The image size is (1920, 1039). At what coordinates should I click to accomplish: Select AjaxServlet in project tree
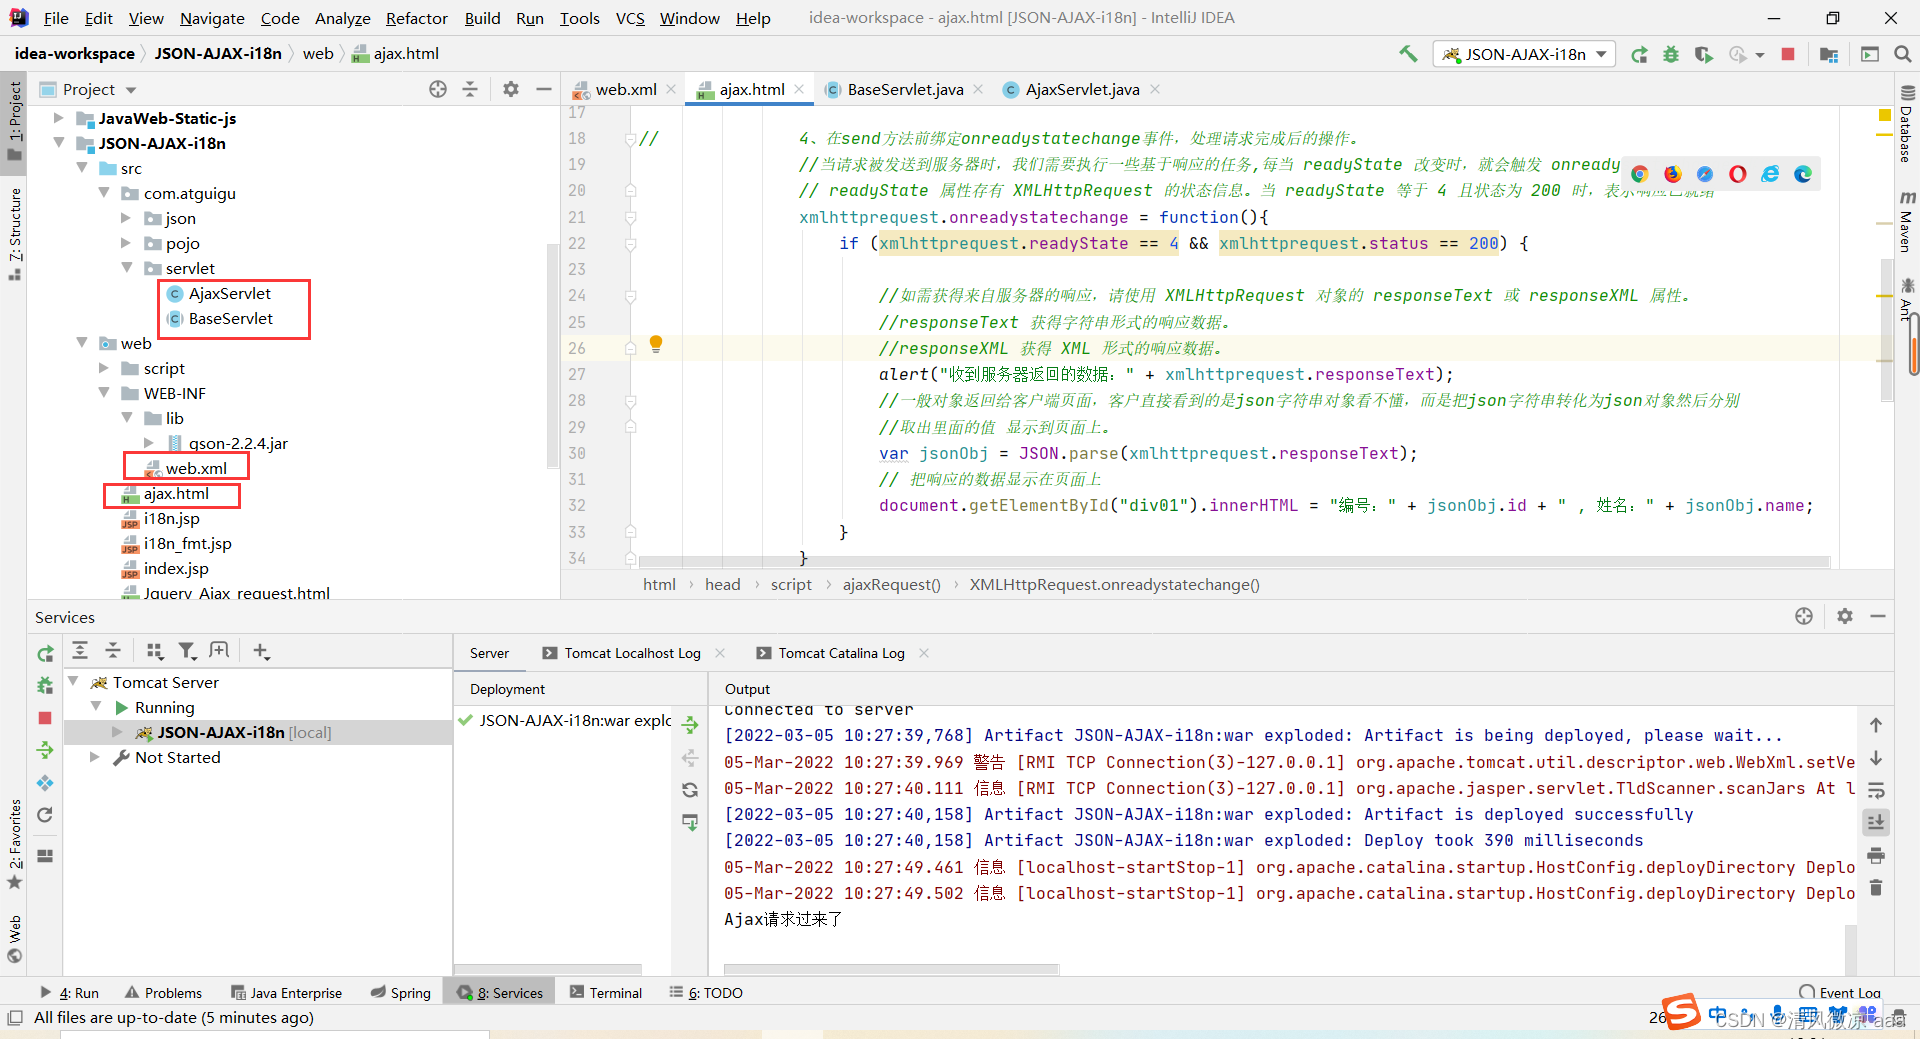pos(229,293)
